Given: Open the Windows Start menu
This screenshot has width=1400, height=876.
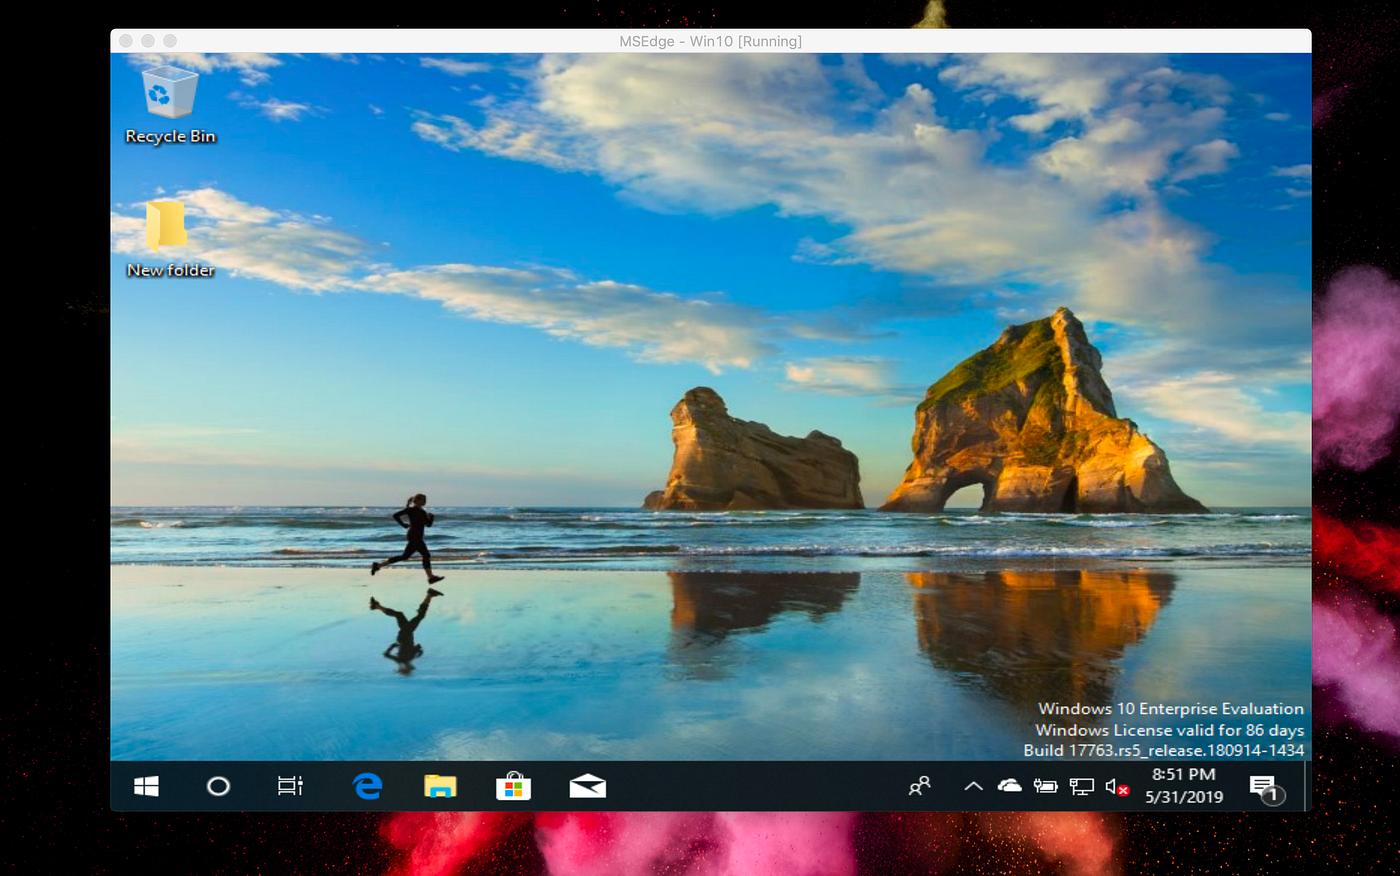Looking at the screenshot, I should pos(146,787).
